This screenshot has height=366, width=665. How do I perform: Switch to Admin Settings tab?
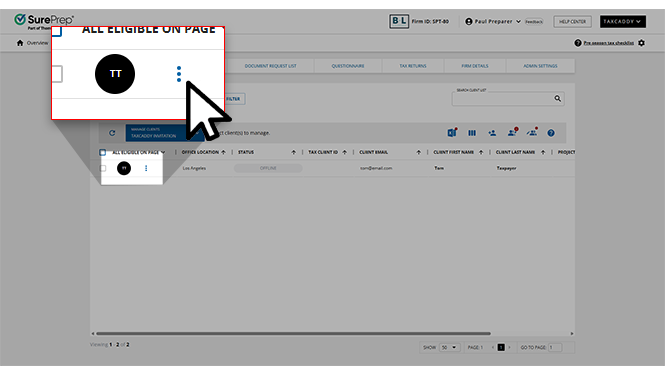click(540, 66)
